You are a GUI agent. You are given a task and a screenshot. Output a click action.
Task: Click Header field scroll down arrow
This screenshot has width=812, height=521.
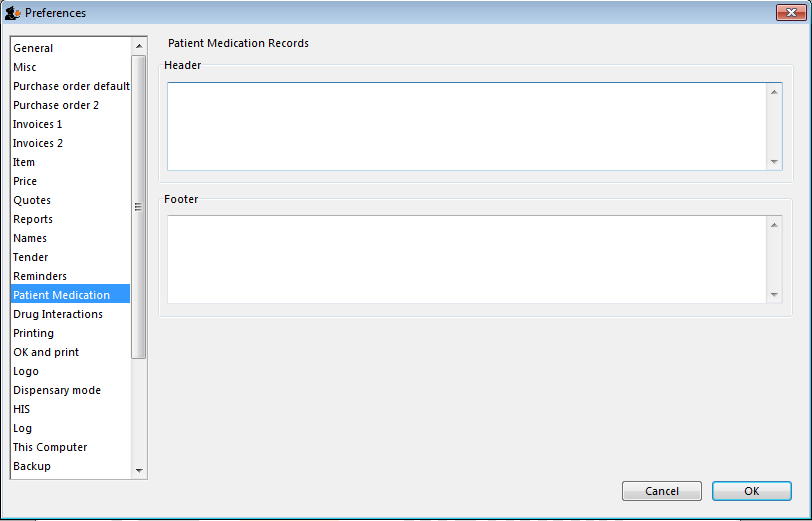coord(774,161)
